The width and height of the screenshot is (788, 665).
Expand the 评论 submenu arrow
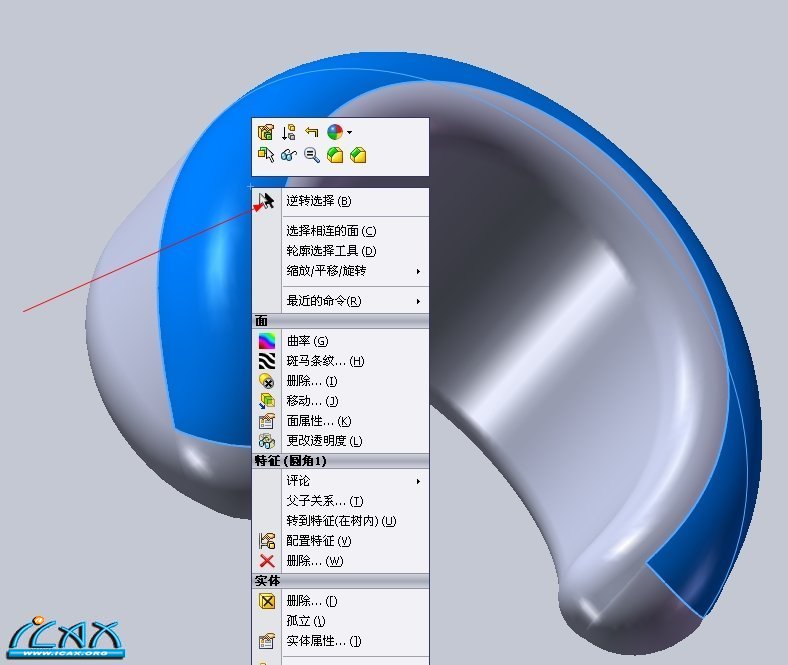418,482
